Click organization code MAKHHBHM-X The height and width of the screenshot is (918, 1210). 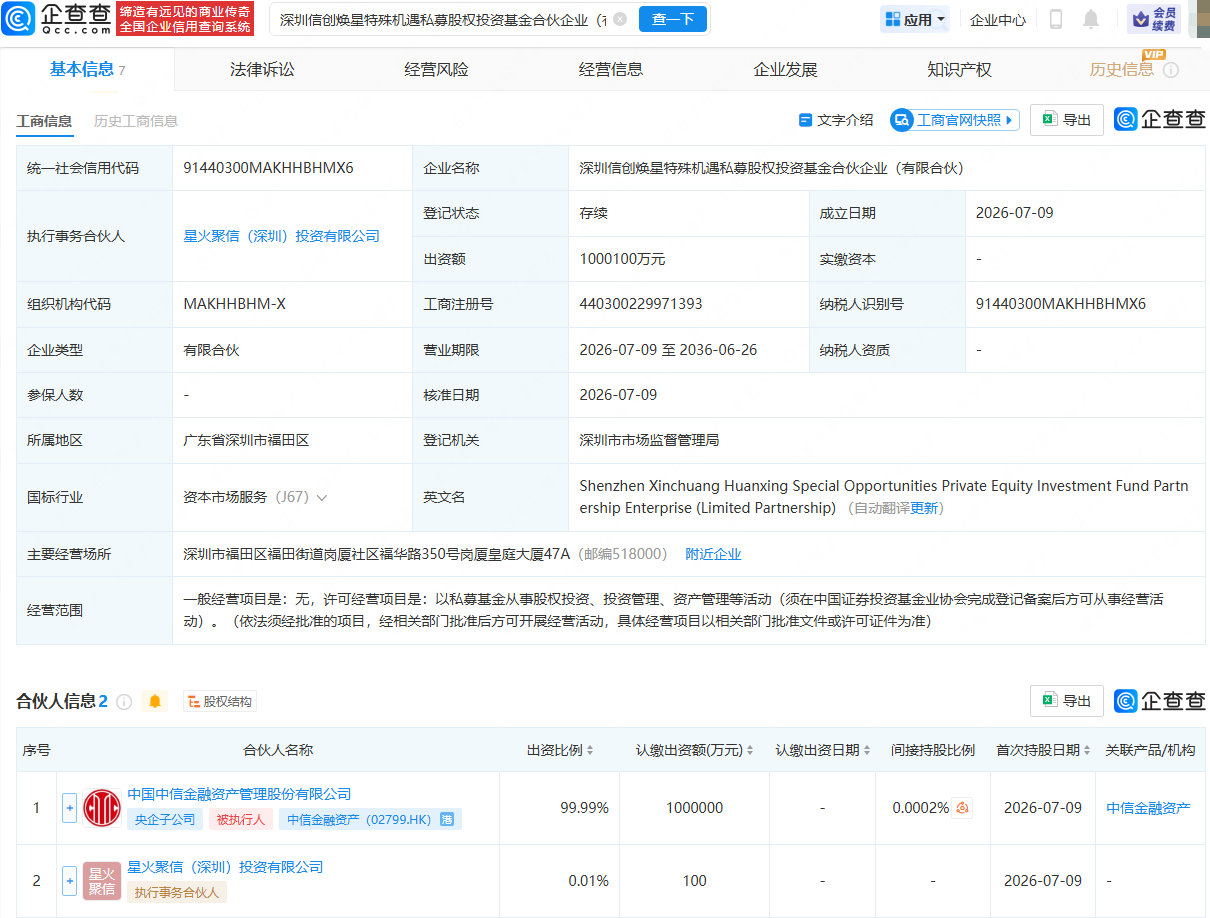point(235,304)
